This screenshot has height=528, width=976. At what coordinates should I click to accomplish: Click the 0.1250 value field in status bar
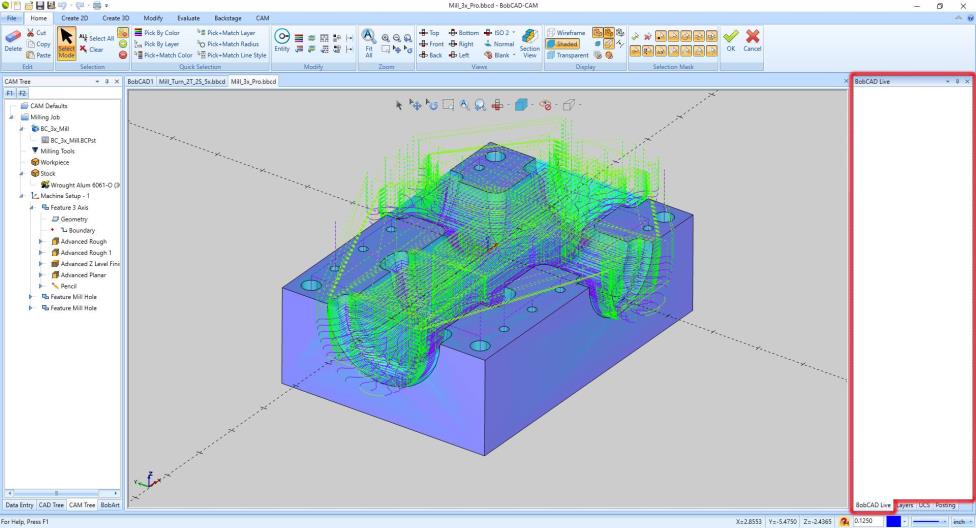coord(868,521)
